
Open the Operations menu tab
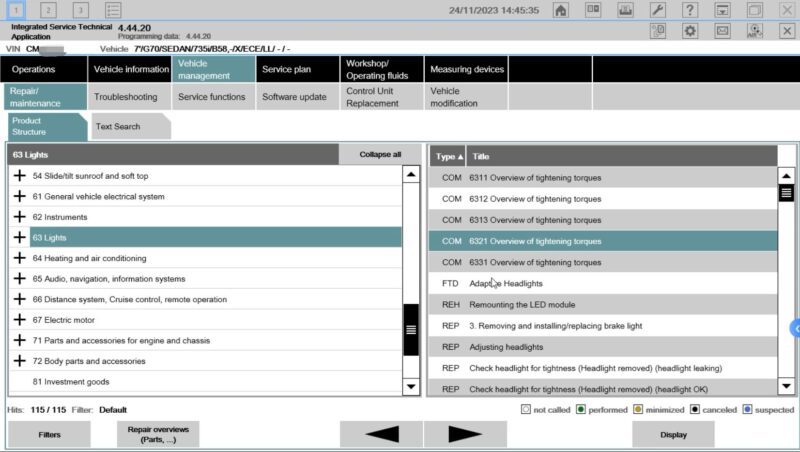44,69
